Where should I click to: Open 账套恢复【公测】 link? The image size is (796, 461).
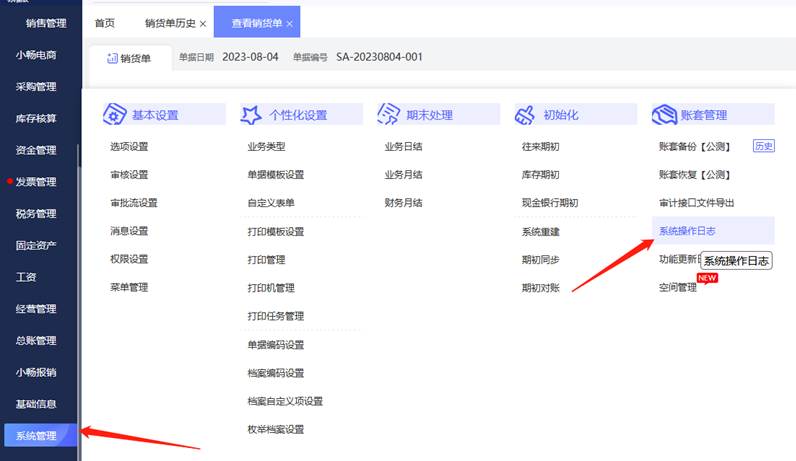[694, 175]
